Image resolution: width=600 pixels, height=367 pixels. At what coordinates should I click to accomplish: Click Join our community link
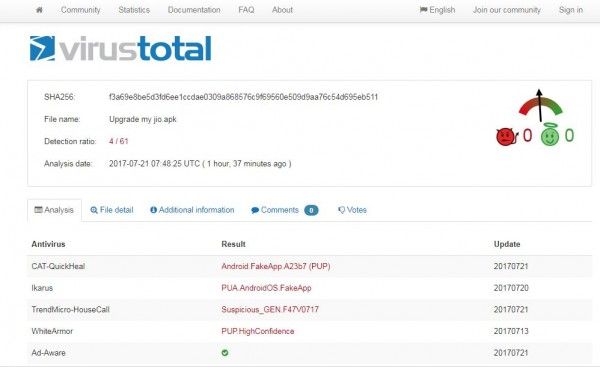[x=507, y=10]
